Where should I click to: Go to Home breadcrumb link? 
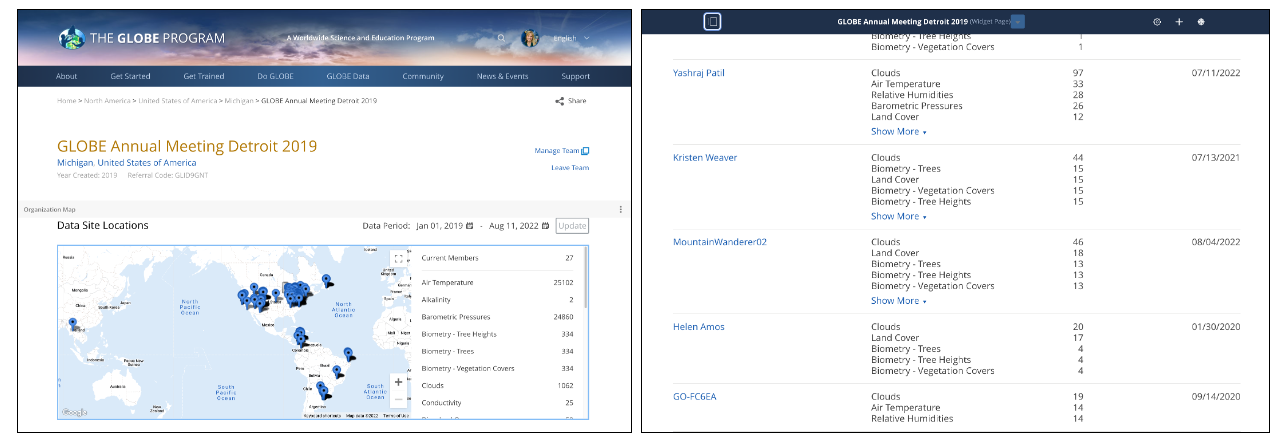click(66, 101)
